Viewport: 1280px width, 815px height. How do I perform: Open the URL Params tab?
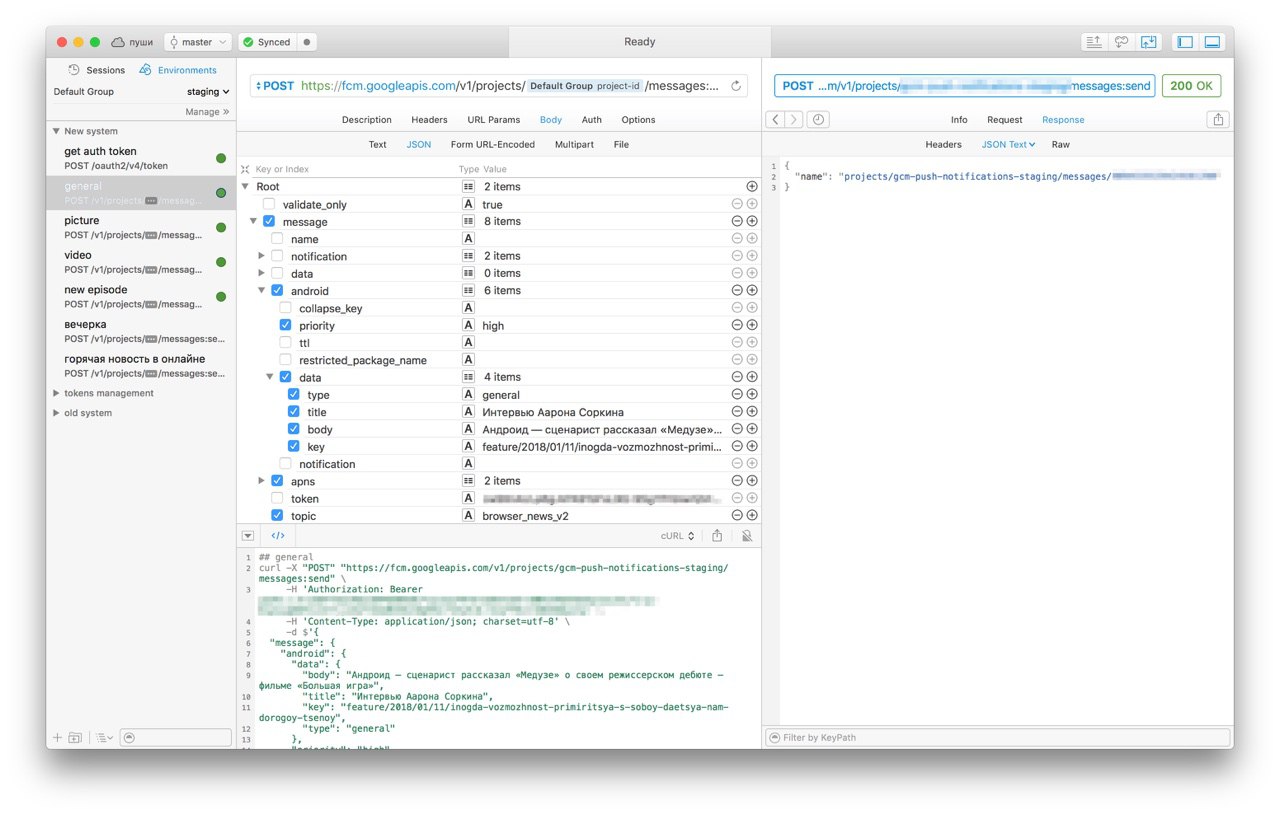click(x=493, y=120)
